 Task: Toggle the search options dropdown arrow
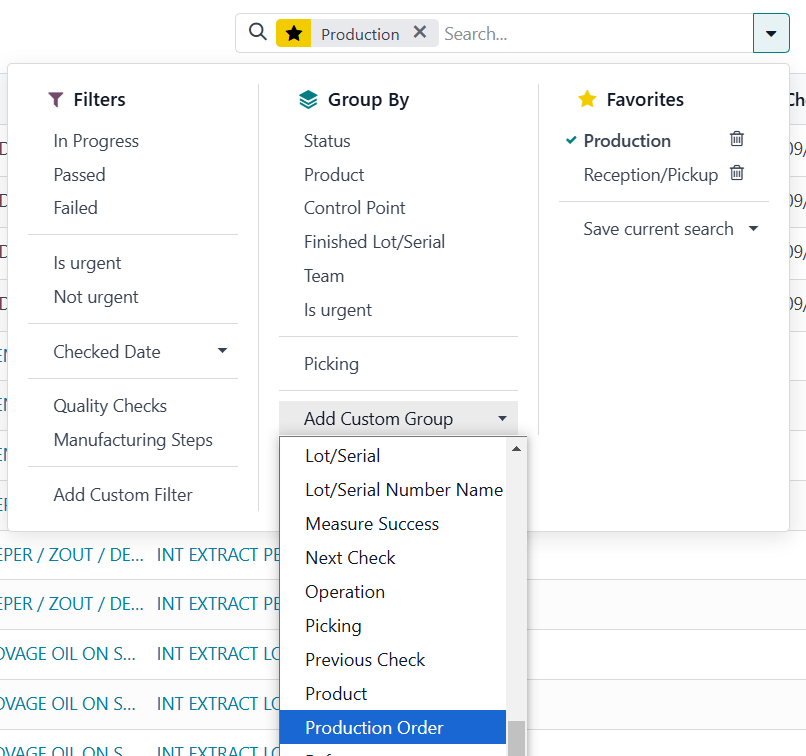(x=770, y=33)
